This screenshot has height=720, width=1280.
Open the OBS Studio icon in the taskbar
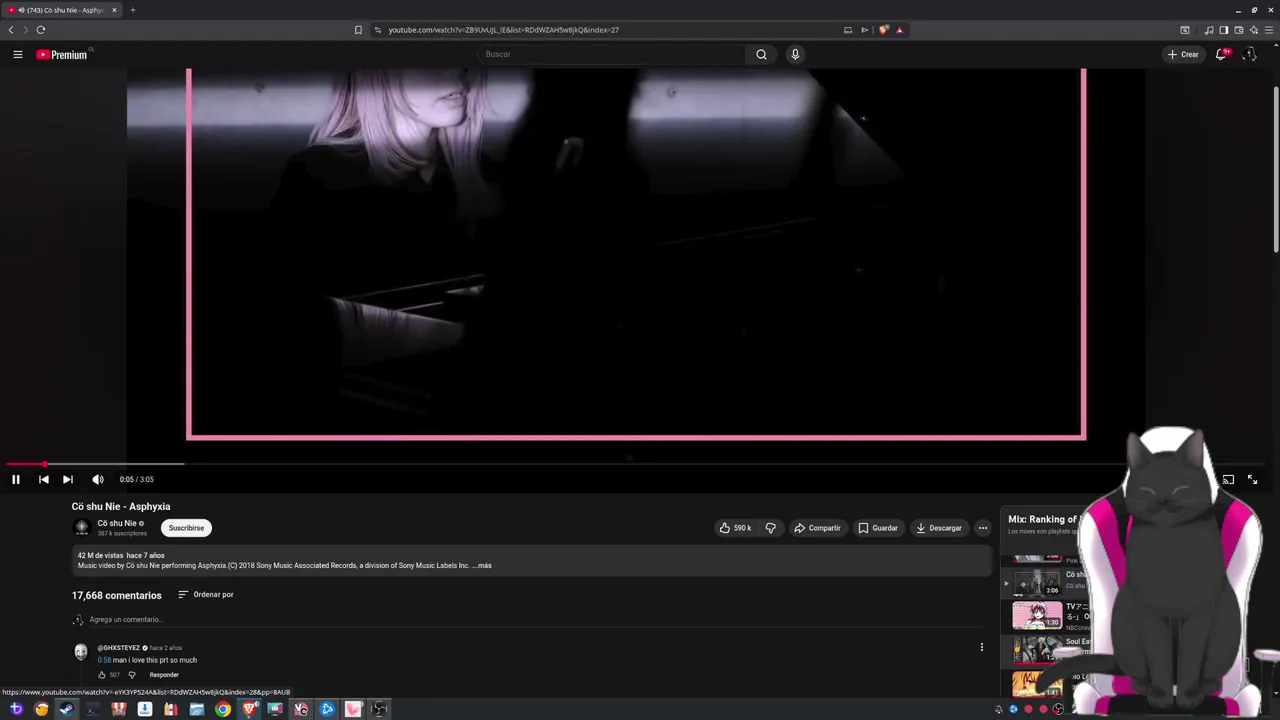[379, 709]
